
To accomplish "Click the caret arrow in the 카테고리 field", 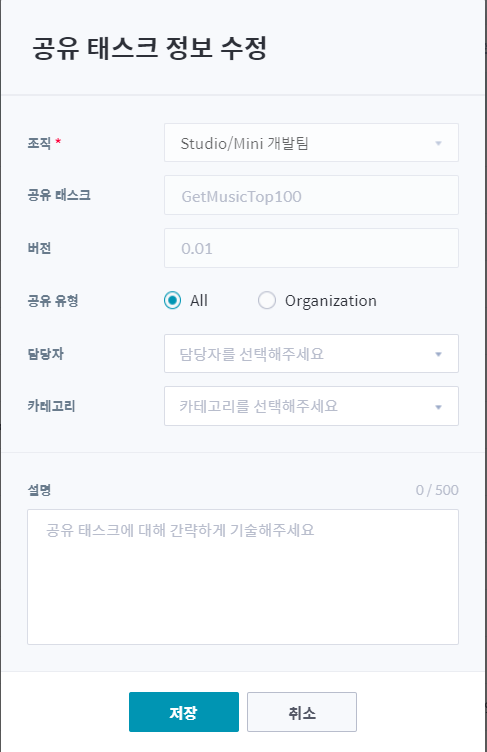I will pyautogui.click(x=438, y=407).
